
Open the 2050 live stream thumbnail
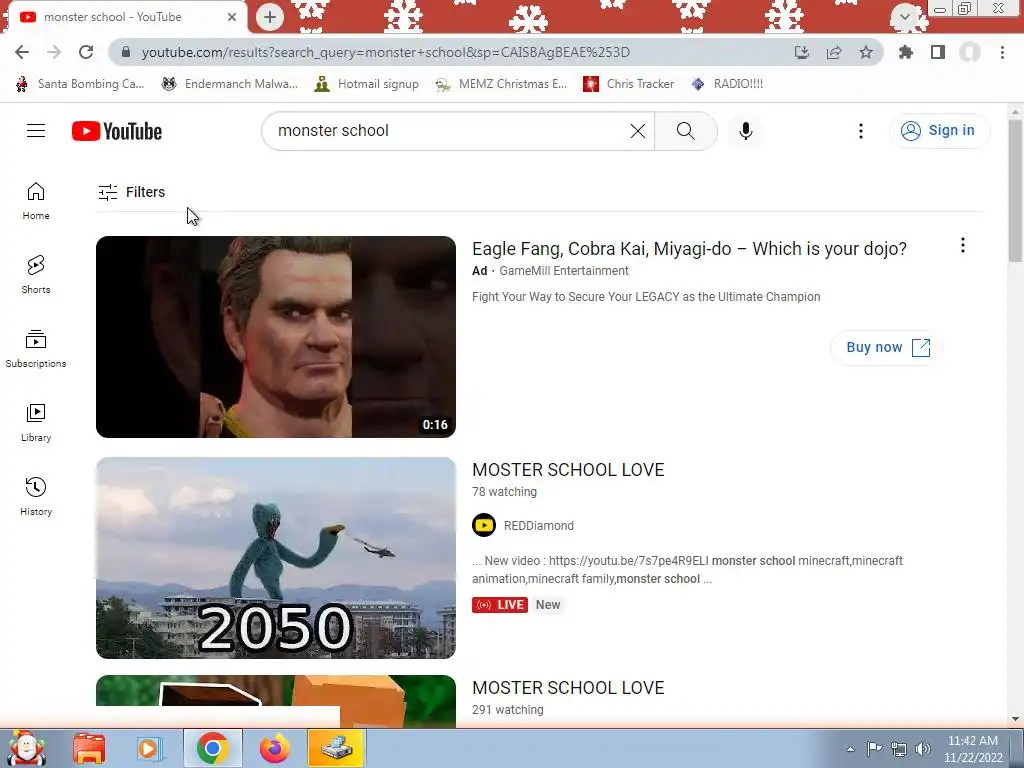click(x=276, y=558)
